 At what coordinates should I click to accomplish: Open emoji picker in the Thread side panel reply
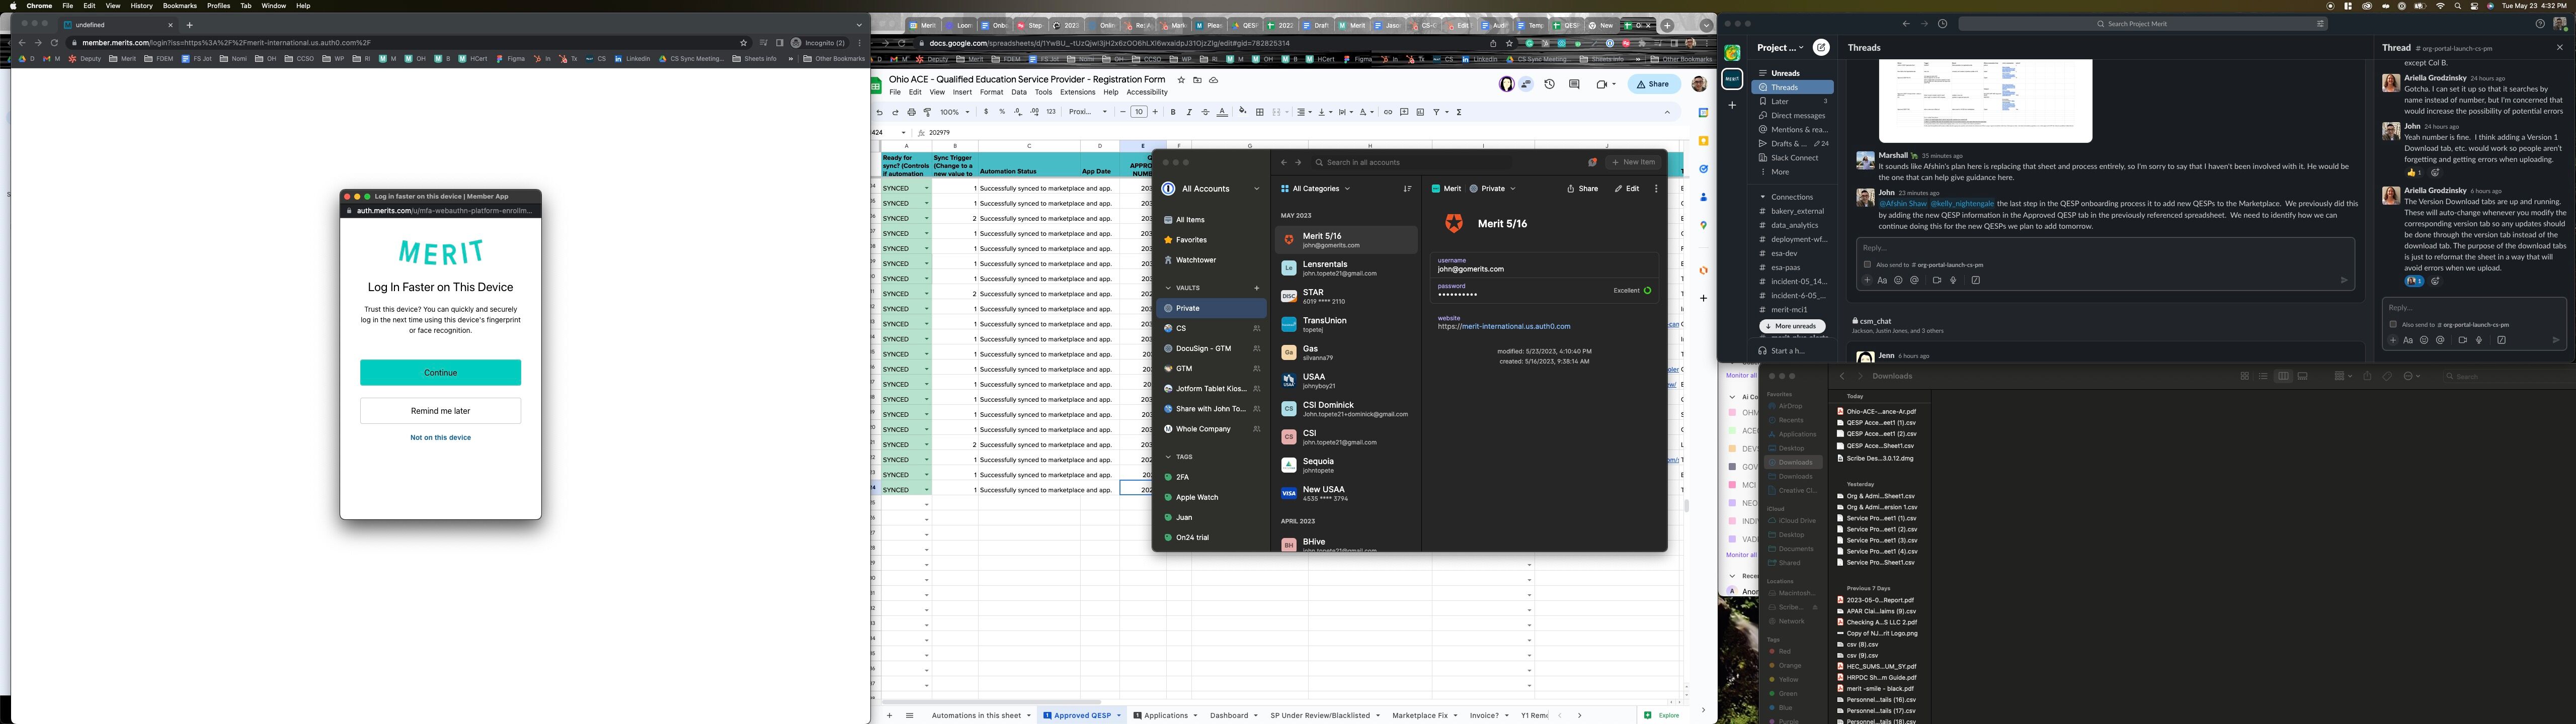(x=2424, y=340)
